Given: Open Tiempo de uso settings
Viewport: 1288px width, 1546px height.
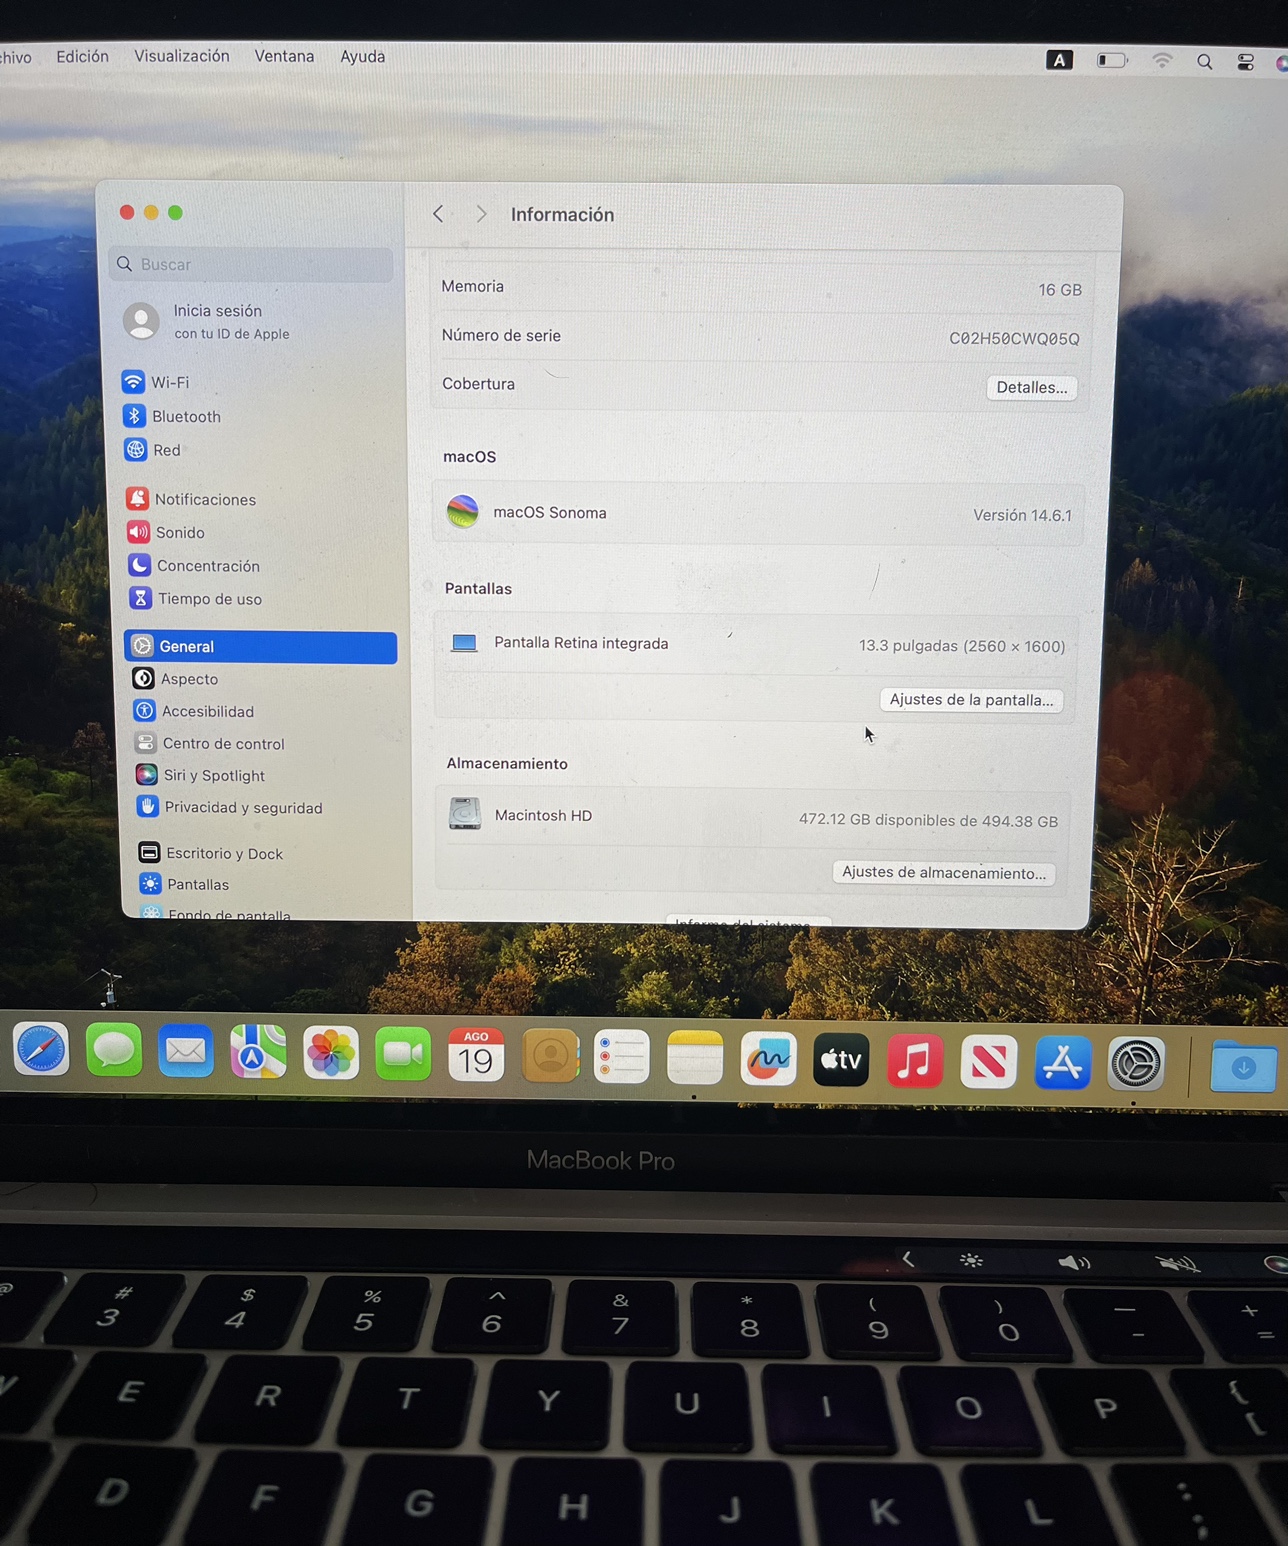Looking at the screenshot, I should (x=196, y=598).
